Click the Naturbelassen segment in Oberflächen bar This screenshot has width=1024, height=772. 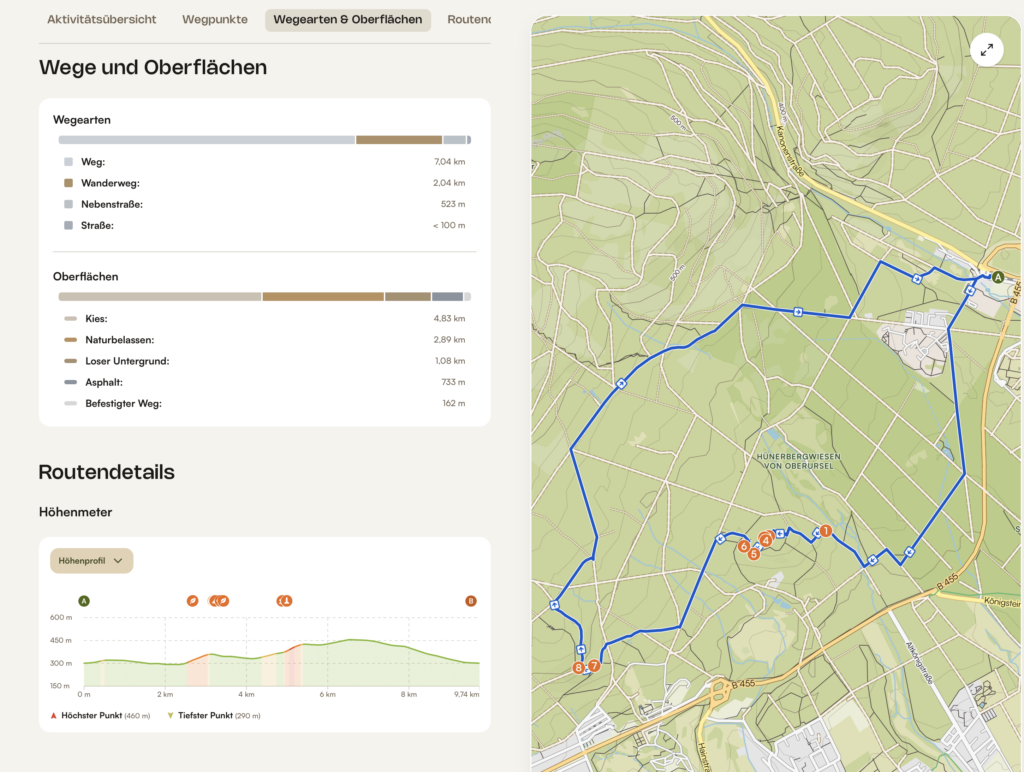[323, 296]
